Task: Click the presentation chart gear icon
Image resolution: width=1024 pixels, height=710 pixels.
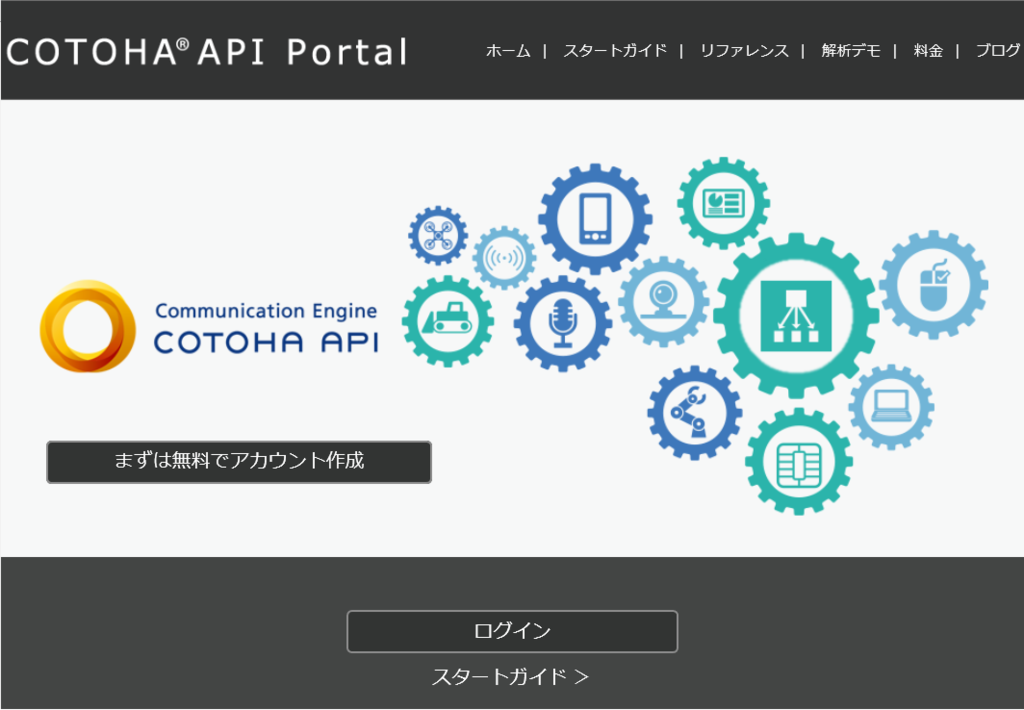Action: coord(723,202)
